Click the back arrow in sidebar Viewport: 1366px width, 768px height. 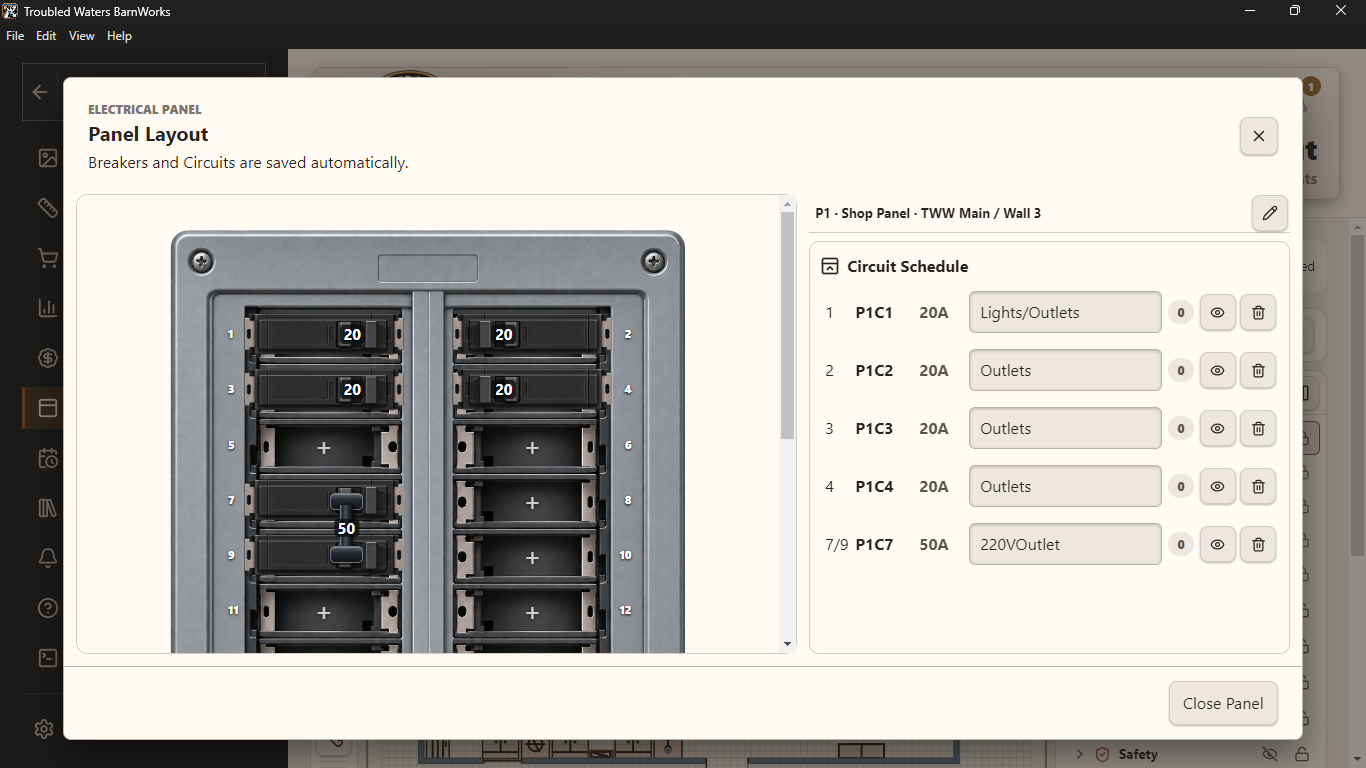pyautogui.click(x=40, y=92)
